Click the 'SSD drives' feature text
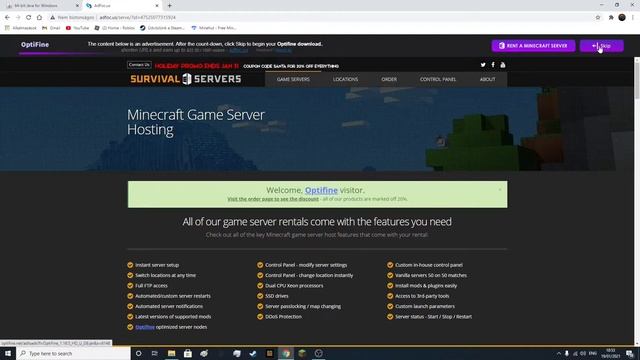Screen dimensions: 640x360 [x=277, y=296]
